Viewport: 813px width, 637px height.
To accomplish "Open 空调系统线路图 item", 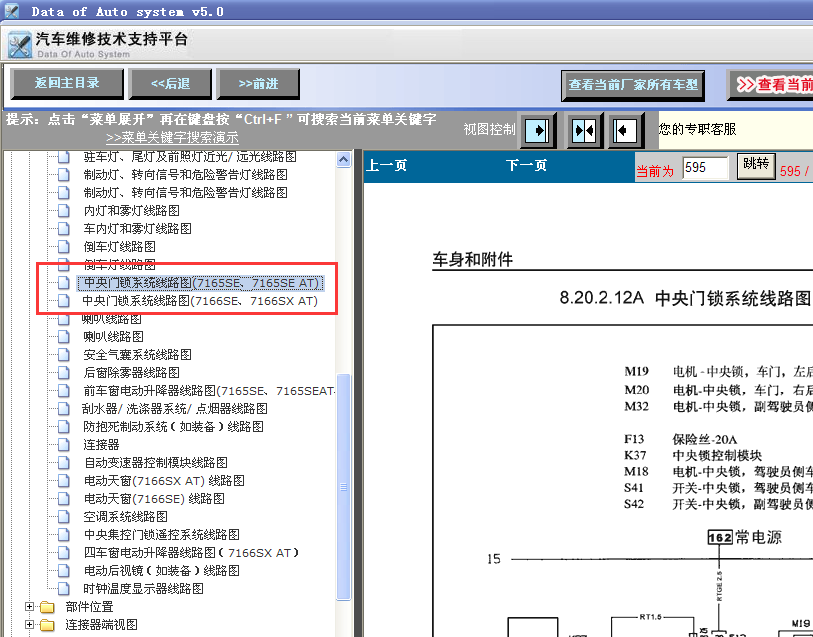I will 125,517.
